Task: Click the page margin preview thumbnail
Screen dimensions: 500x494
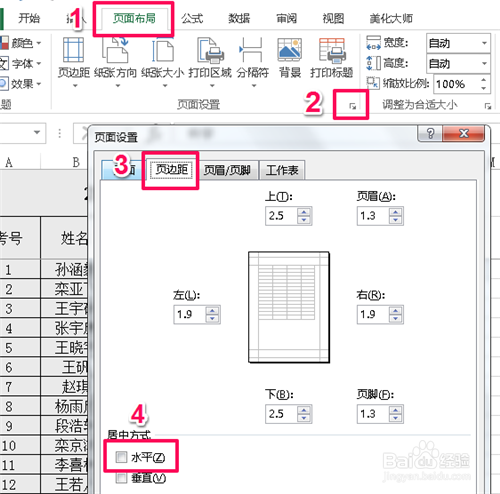Action: coord(289,307)
